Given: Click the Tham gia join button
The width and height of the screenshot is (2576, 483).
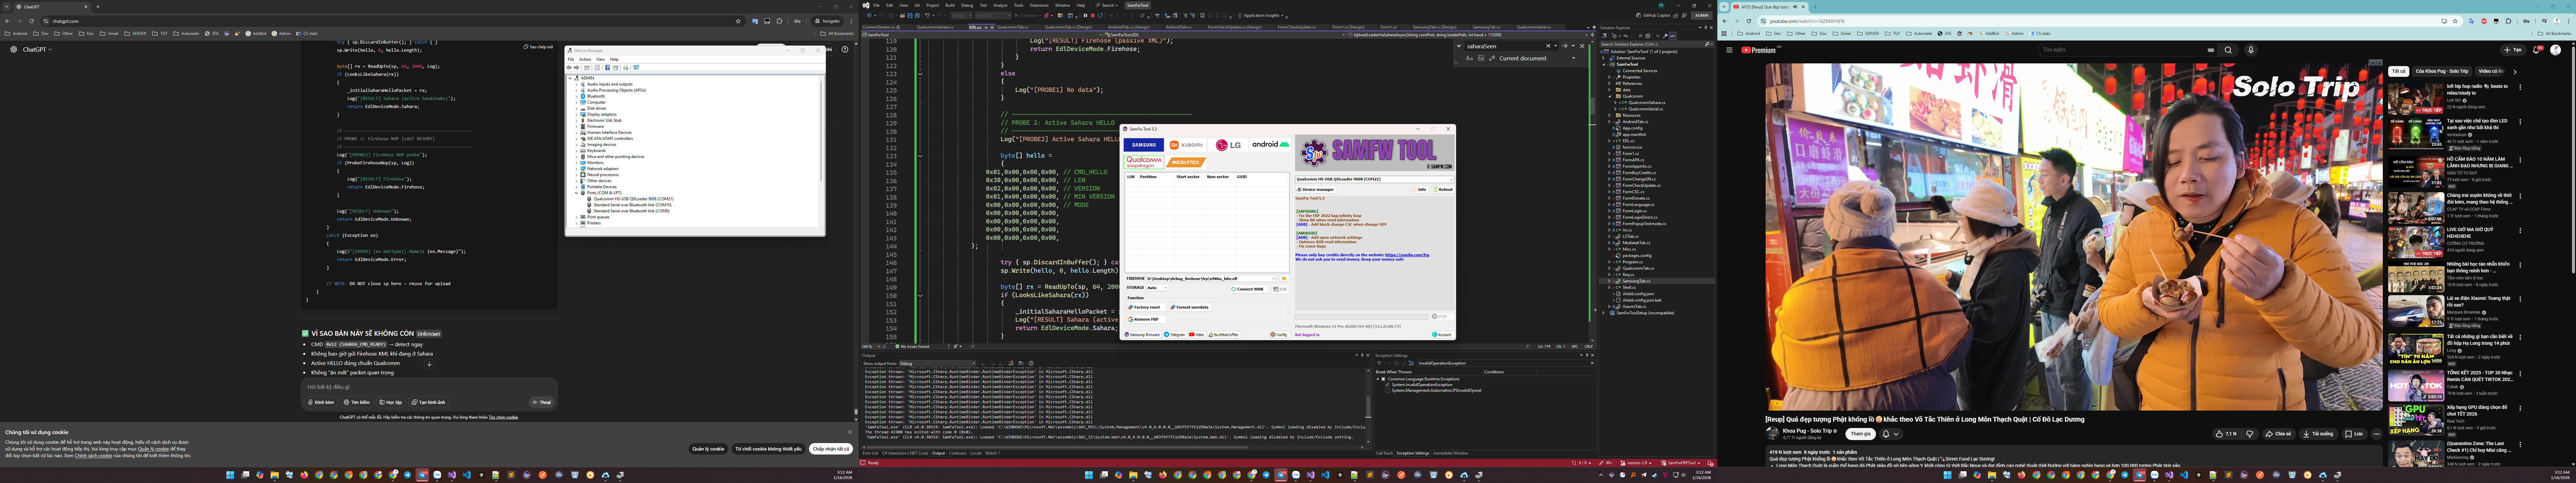Looking at the screenshot, I should (x=1861, y=434).
